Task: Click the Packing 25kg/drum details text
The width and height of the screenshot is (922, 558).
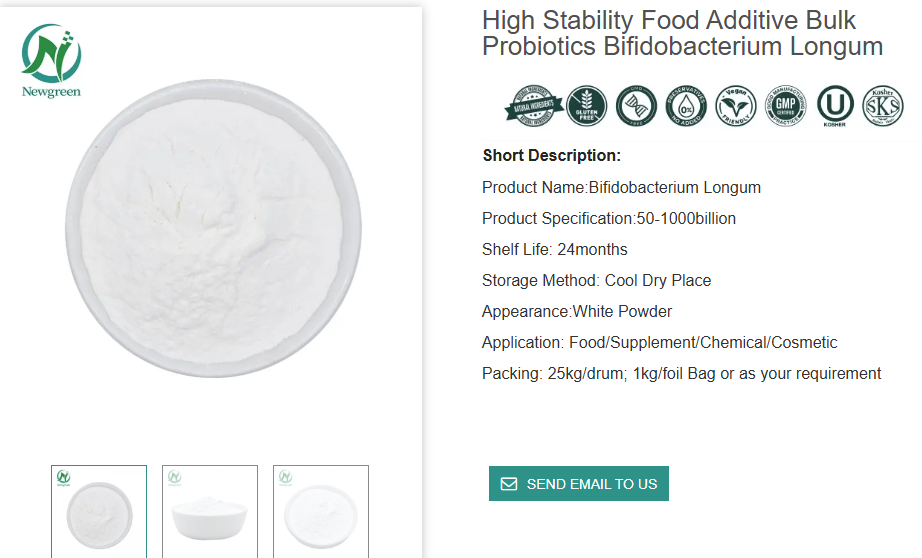Action: coord(681,373)
